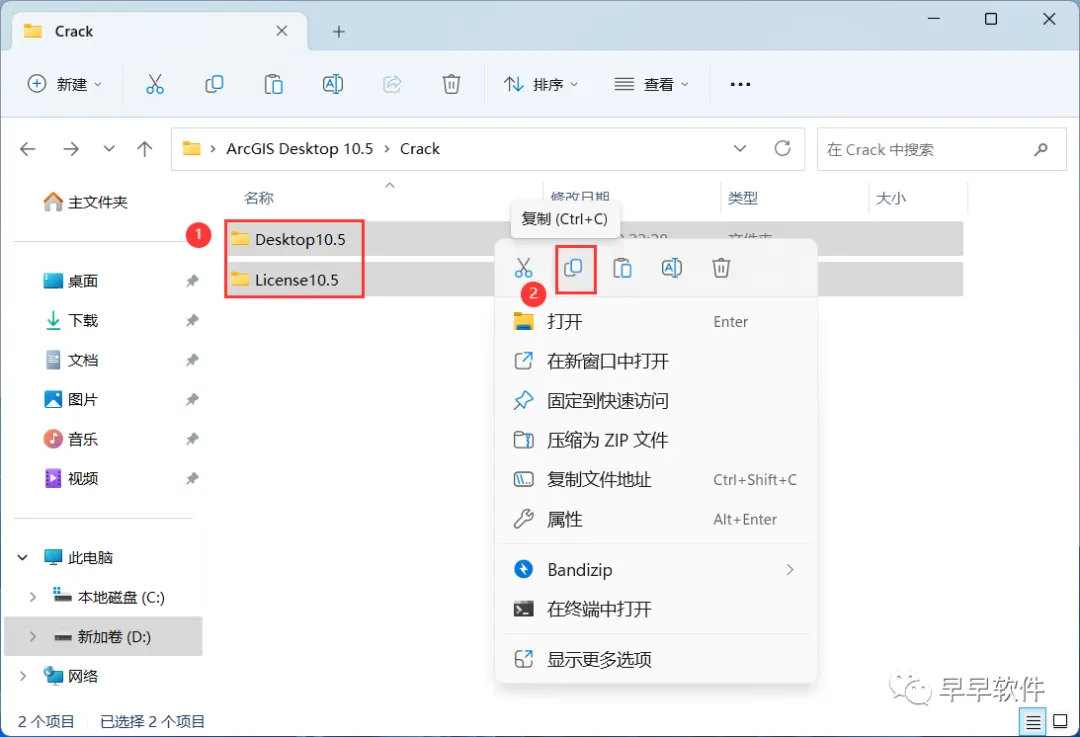Viewport: 1080px width, 737px height.
Task: Click the Cut scissors icon in the context menu
Action: click(x=523, y=267)
